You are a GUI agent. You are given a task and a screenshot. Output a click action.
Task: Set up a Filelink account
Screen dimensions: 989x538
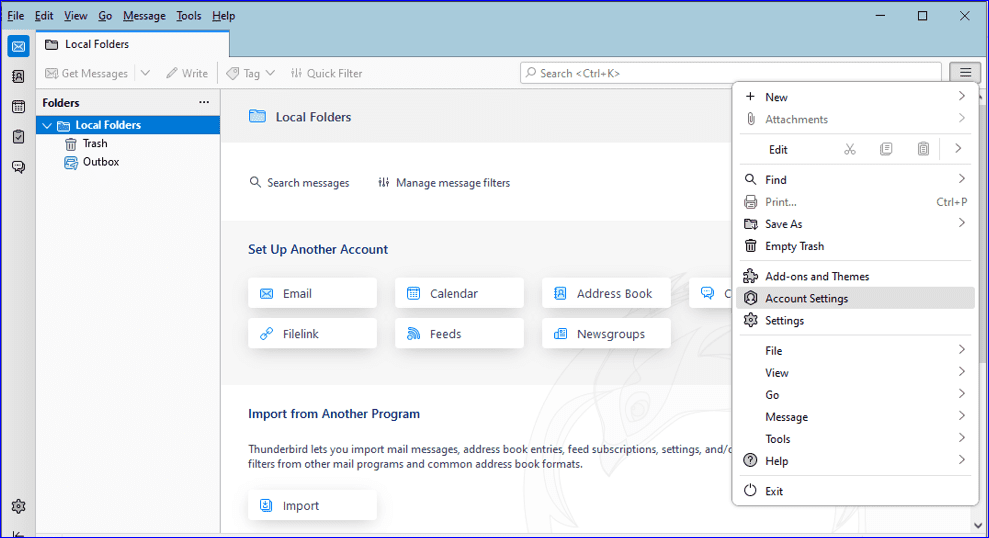click(x=312, y=334)
